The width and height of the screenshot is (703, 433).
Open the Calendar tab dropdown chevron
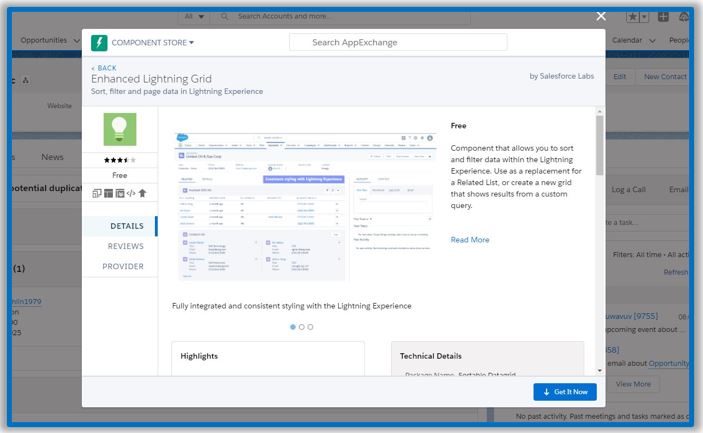coord(652,40)
